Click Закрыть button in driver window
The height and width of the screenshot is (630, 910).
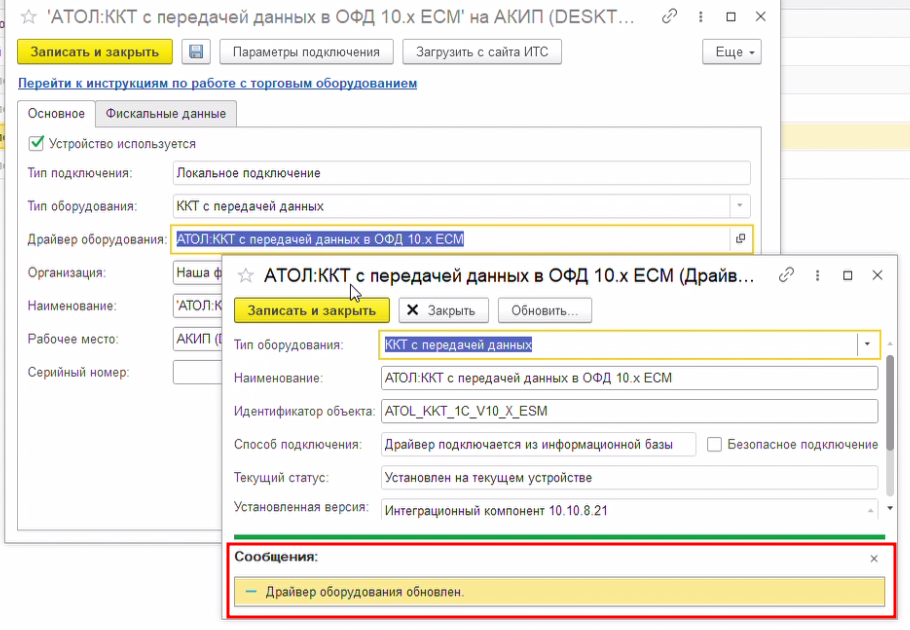pyautogui.click(x=443, y=310)
